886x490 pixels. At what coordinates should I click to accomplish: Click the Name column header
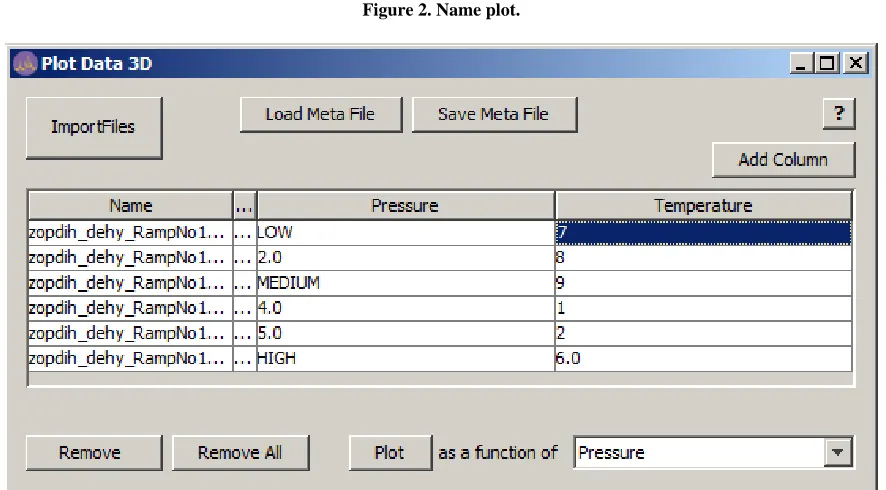[131, 206]
